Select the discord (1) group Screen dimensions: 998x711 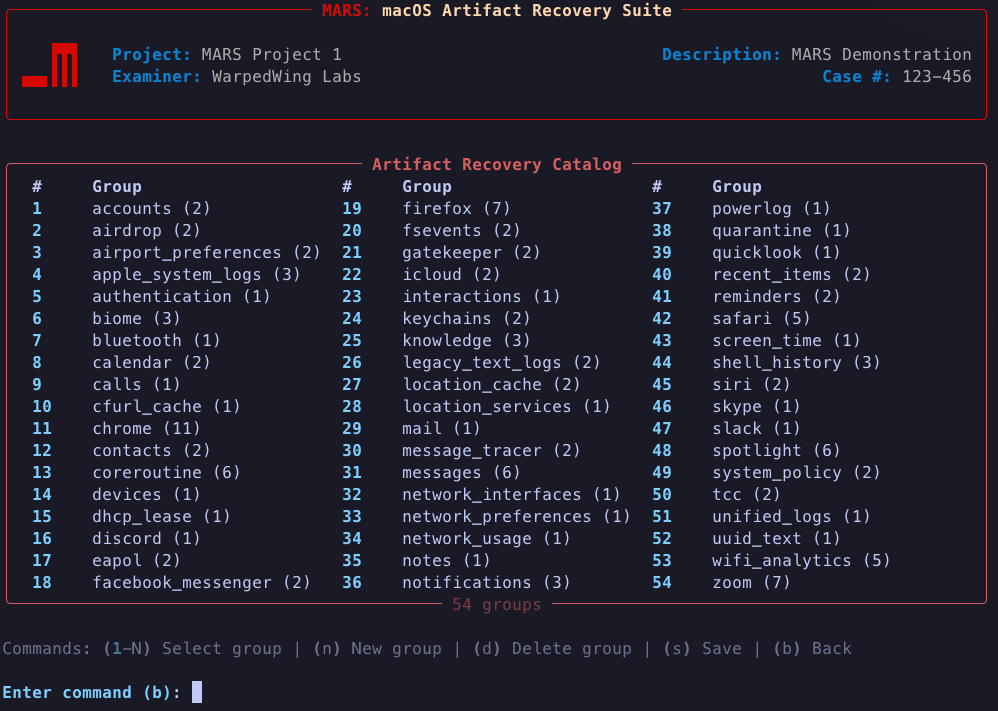pyautogui.click(x=146, y=539)
